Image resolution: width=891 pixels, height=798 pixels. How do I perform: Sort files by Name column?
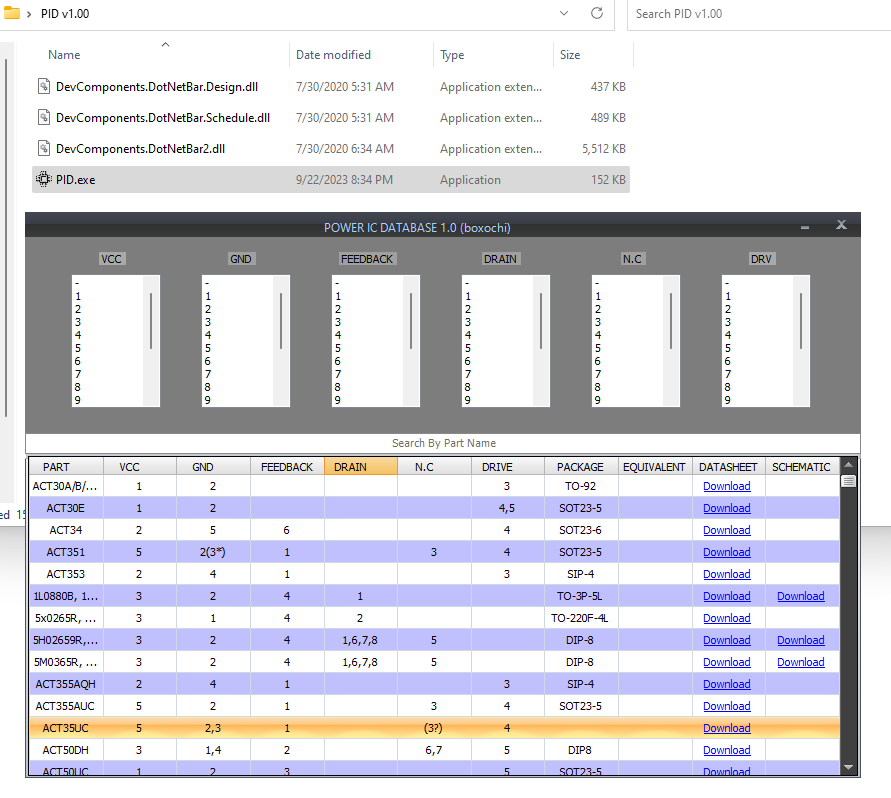(64, 55)
